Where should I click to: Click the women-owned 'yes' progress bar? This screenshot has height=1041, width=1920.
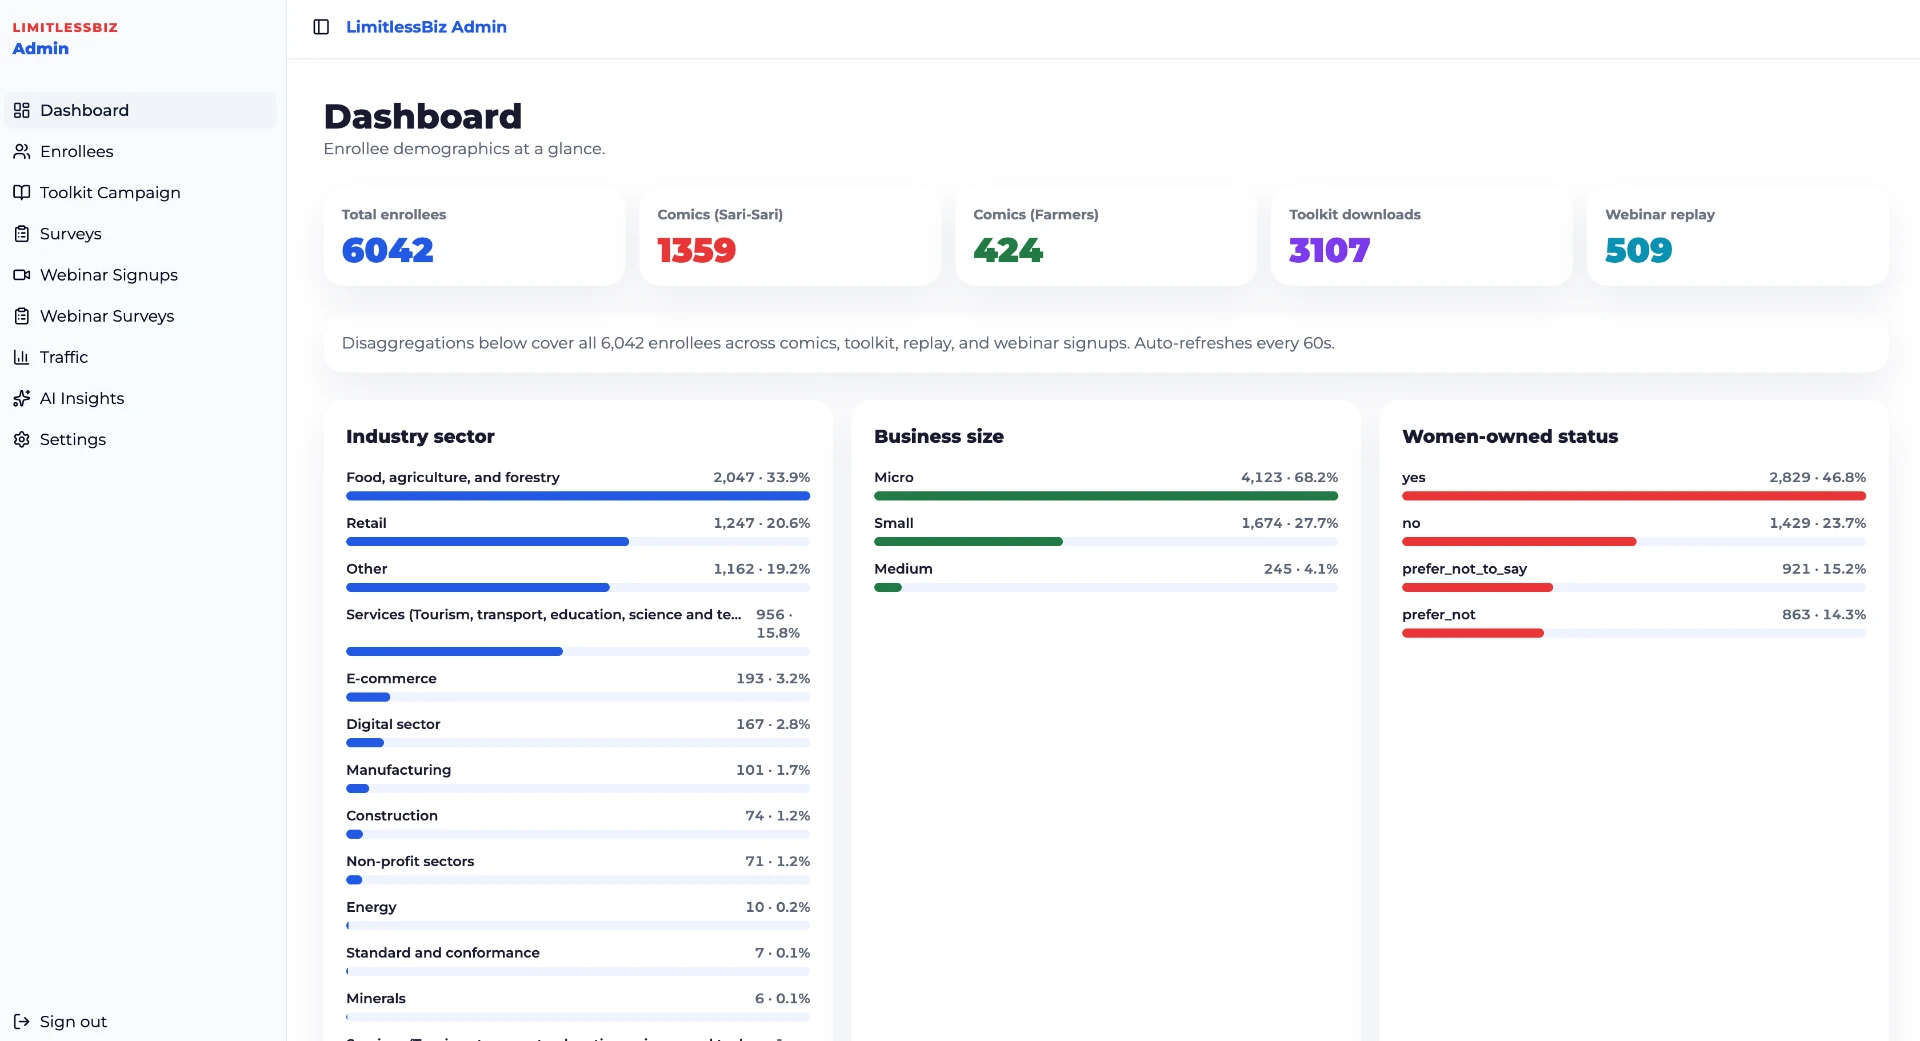pyautogui.click(x=1634, y=496)
